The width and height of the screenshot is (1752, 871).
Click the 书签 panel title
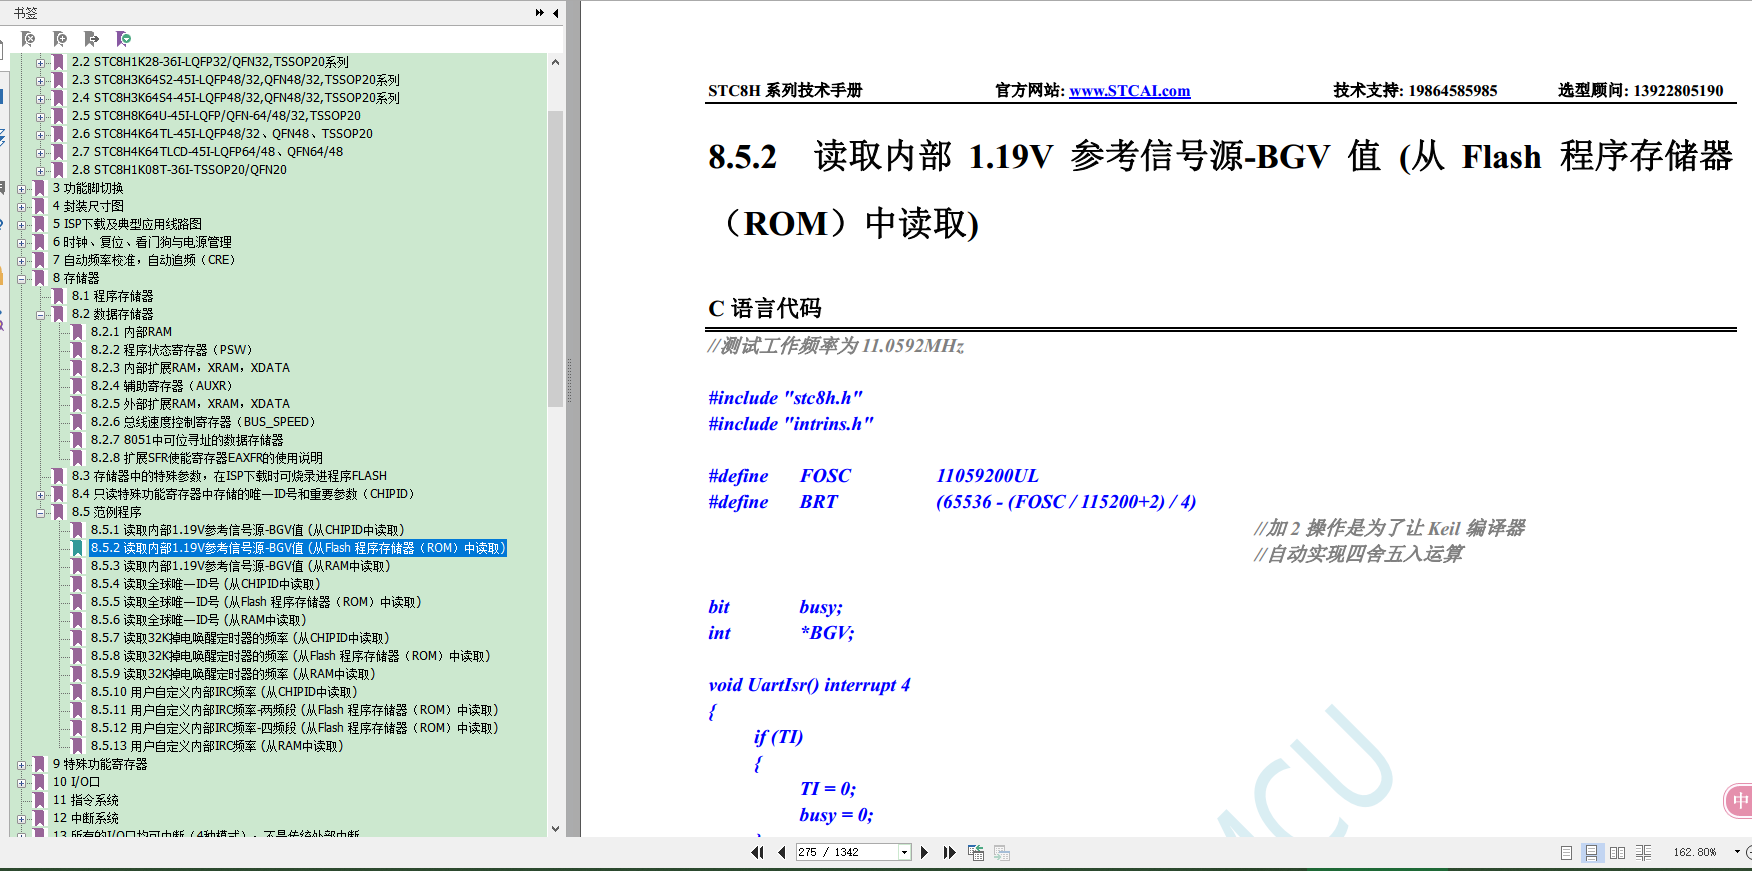26,13
